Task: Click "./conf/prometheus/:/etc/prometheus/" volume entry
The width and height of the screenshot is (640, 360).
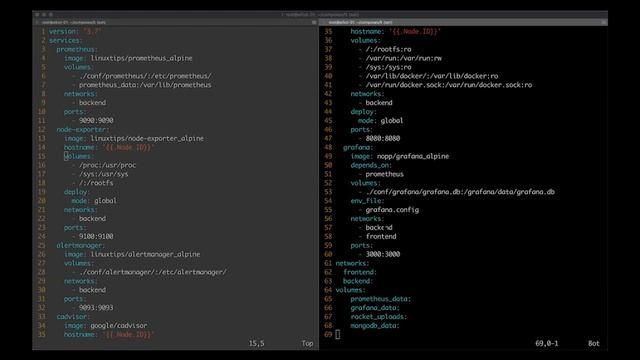Action: pyautogui.click(x=145, y=76)
